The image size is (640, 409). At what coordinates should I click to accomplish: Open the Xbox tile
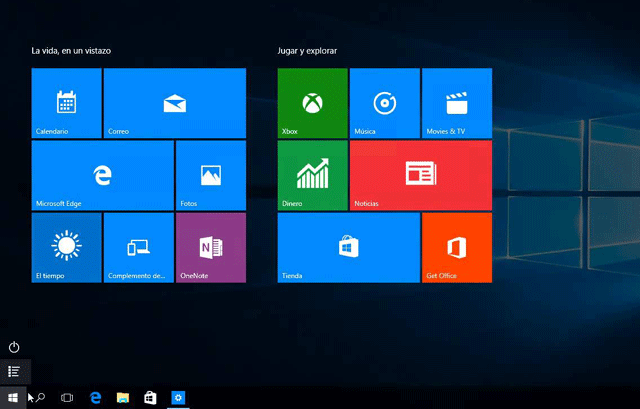312,103
